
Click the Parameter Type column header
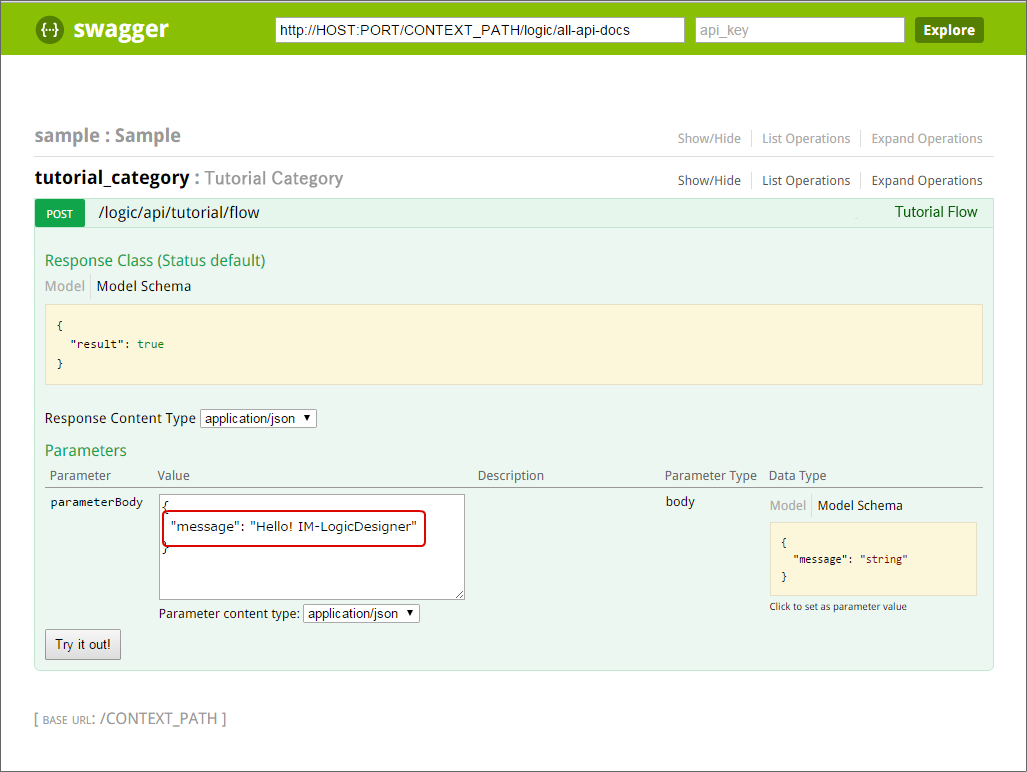pos(711,476)
